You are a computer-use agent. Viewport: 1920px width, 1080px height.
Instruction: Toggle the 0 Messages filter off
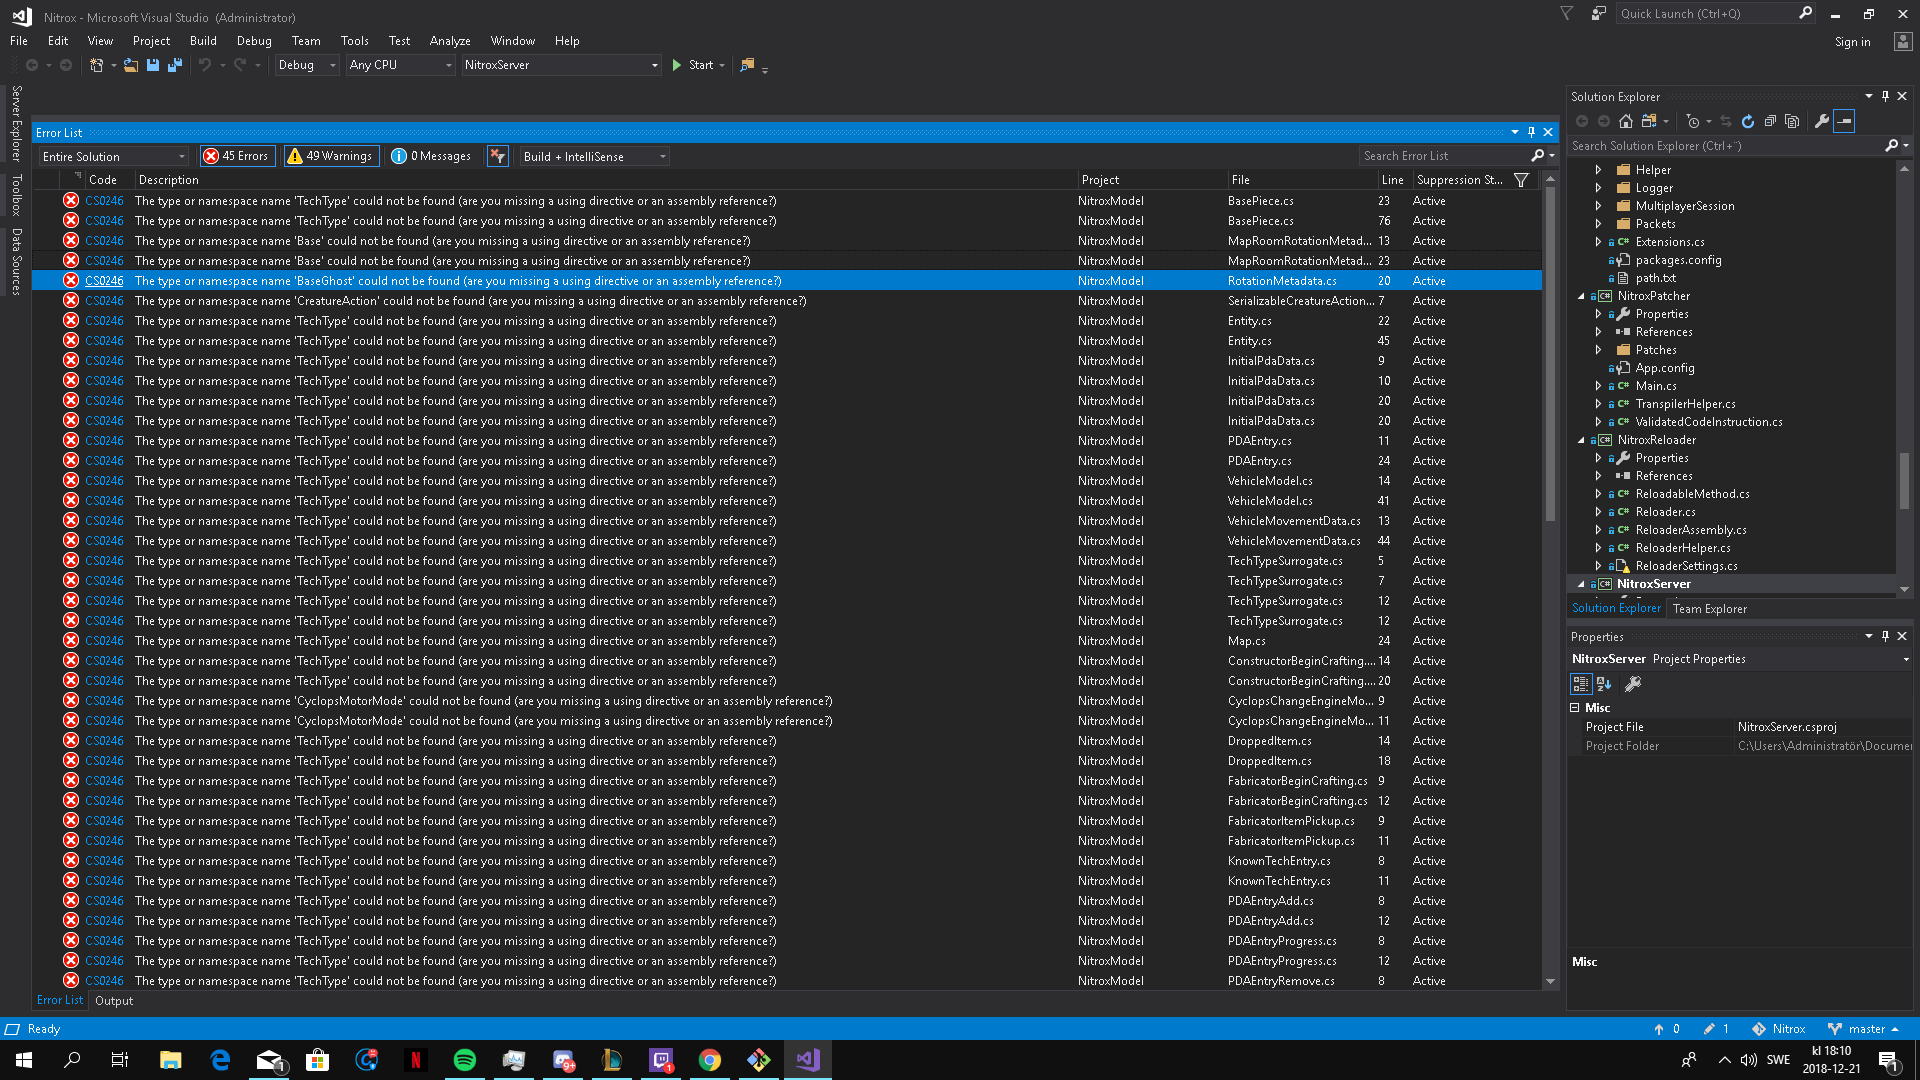[x=432, y=156]
